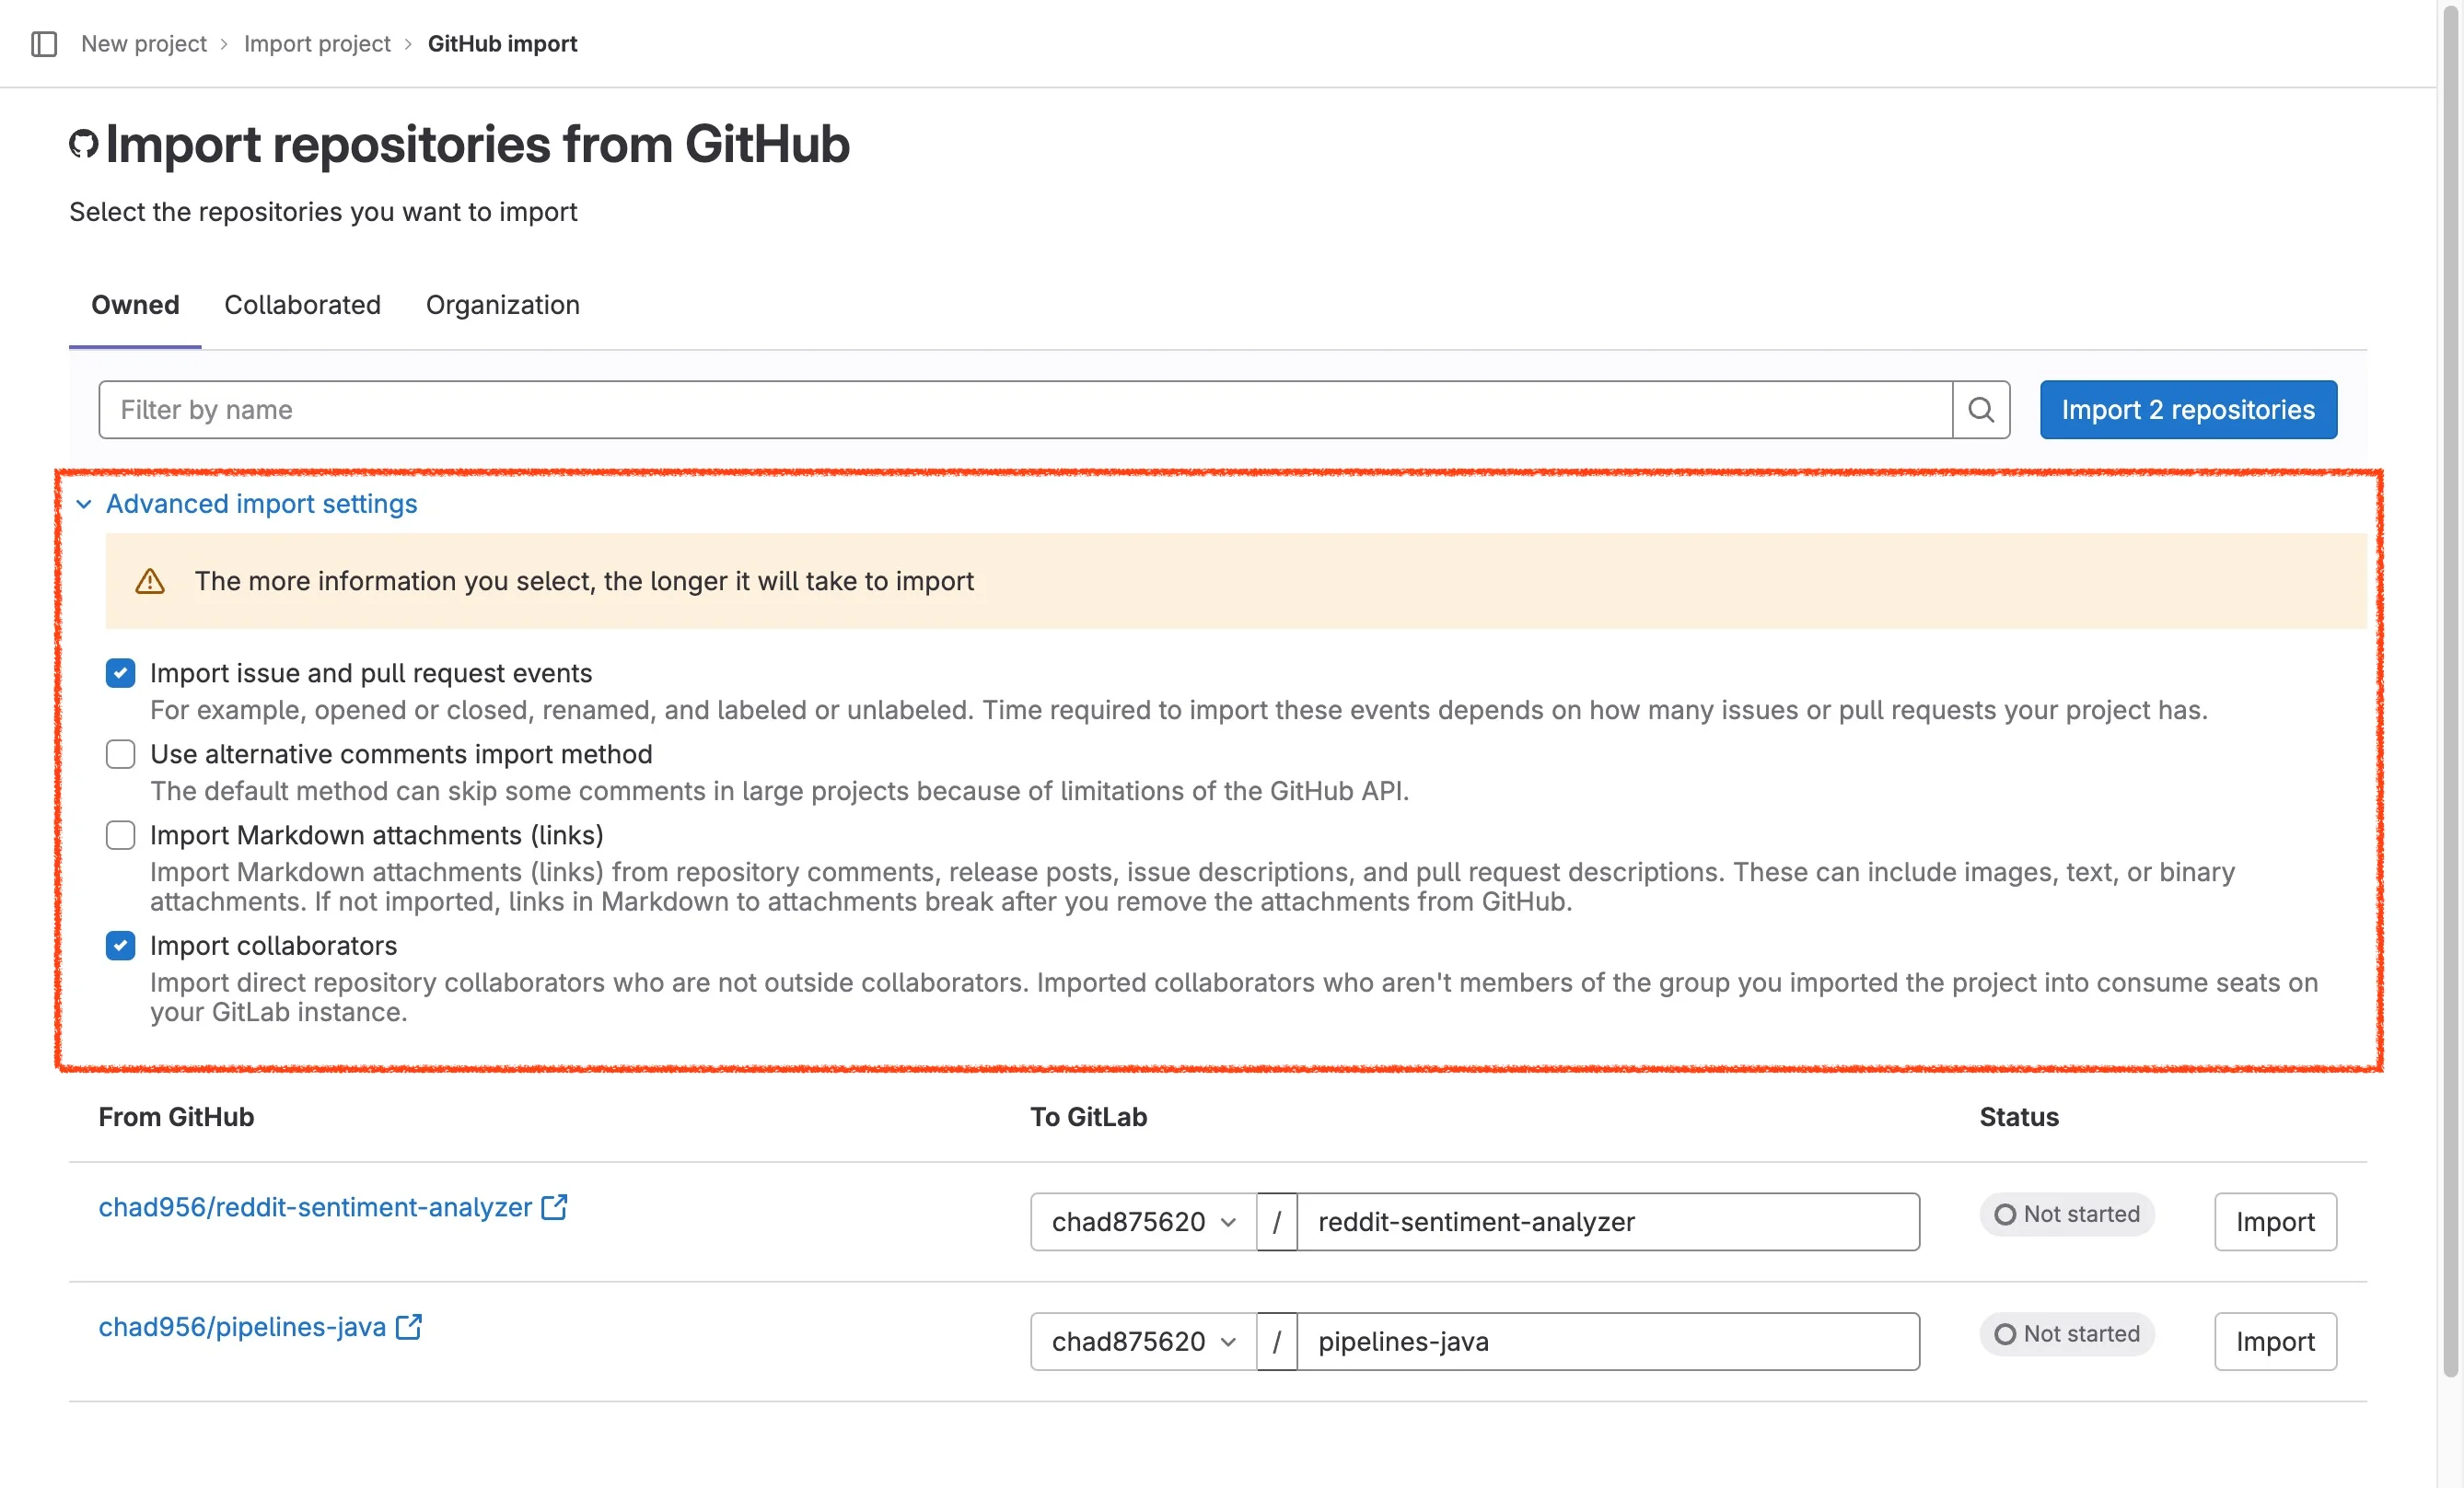Screen dimensions: 2464x1488
Task: Switch to the Collaborated tab
Action: click(302, 305)
